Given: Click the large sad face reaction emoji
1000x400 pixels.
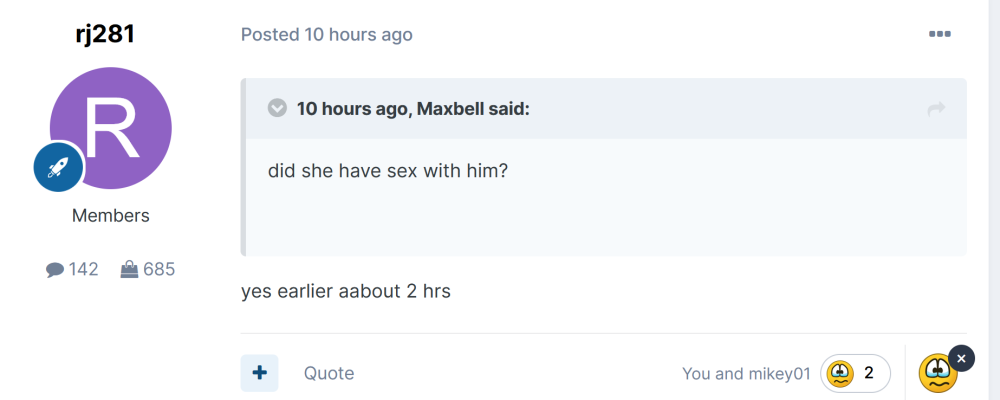Looking at the screenshot, I should [937, 374].
